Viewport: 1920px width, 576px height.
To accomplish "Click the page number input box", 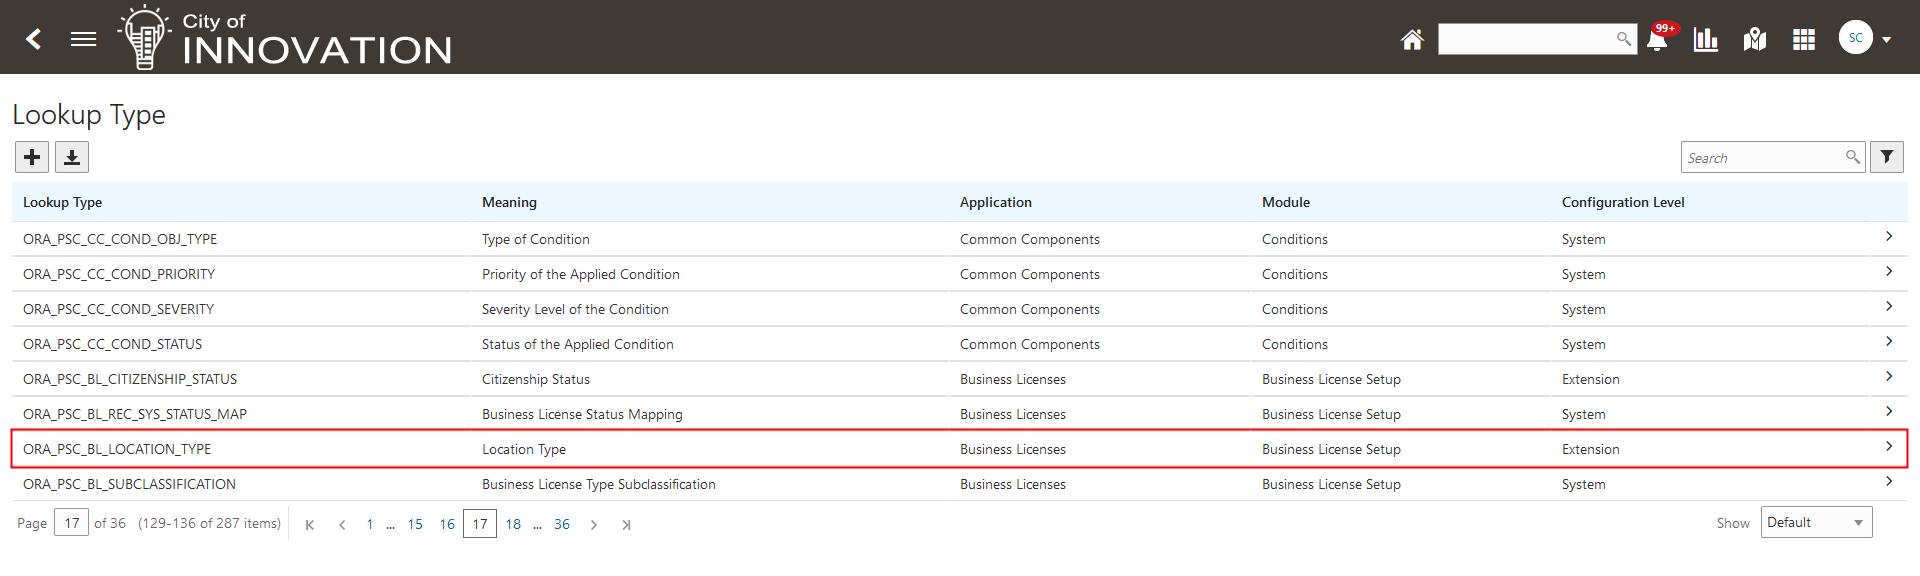I will 72,523.
